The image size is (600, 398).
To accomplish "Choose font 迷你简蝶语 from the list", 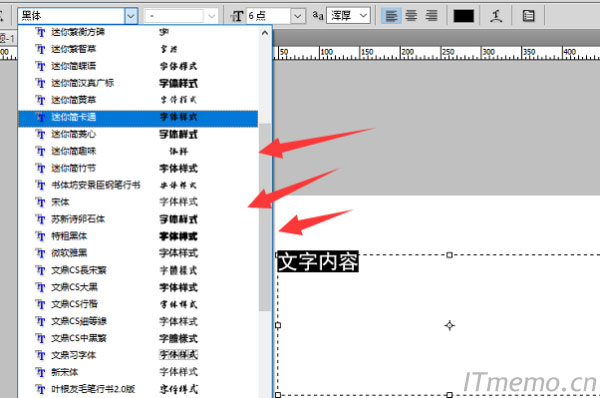I will 138,66.
